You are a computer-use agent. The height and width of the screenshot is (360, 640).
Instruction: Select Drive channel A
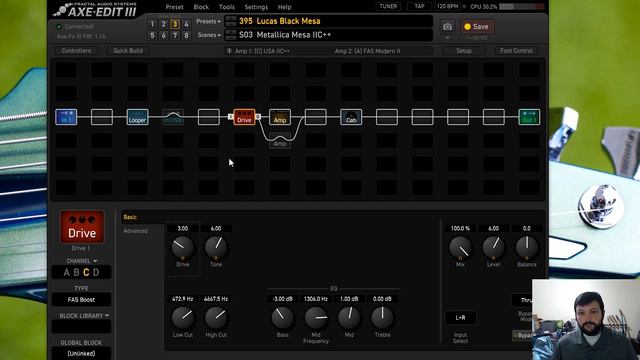[67, 273]
